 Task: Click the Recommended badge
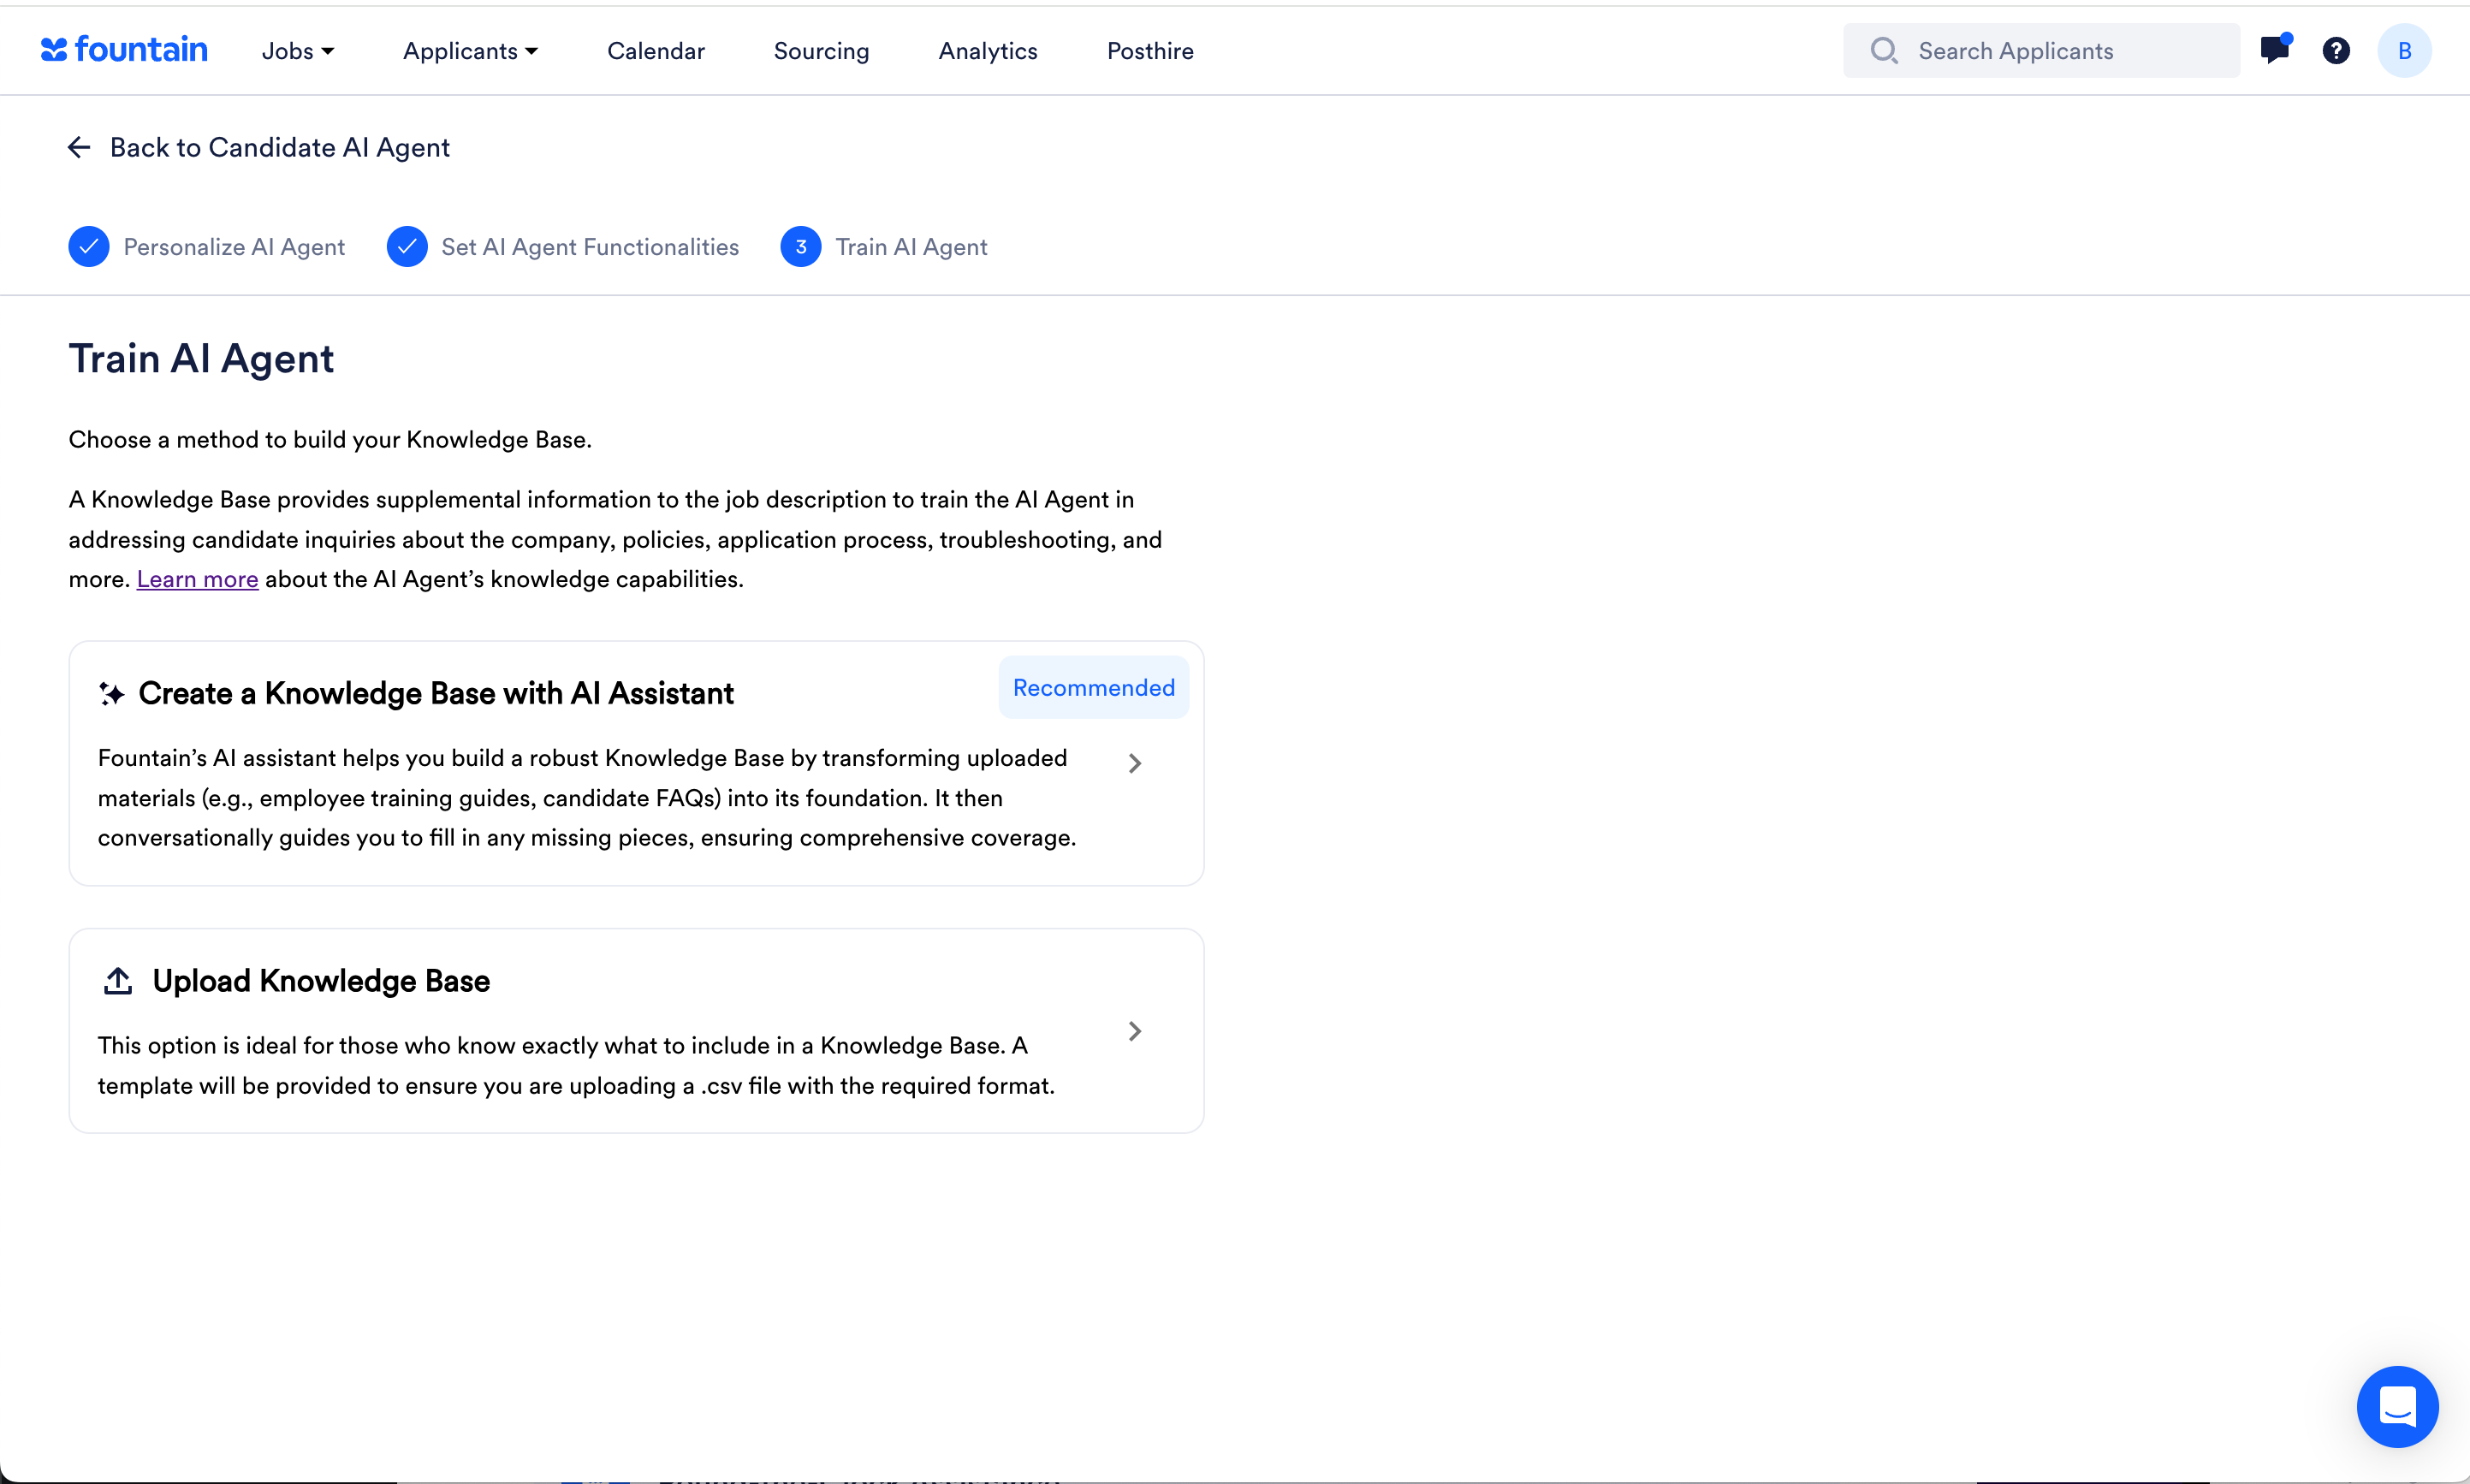click(x=1094, y=688)
